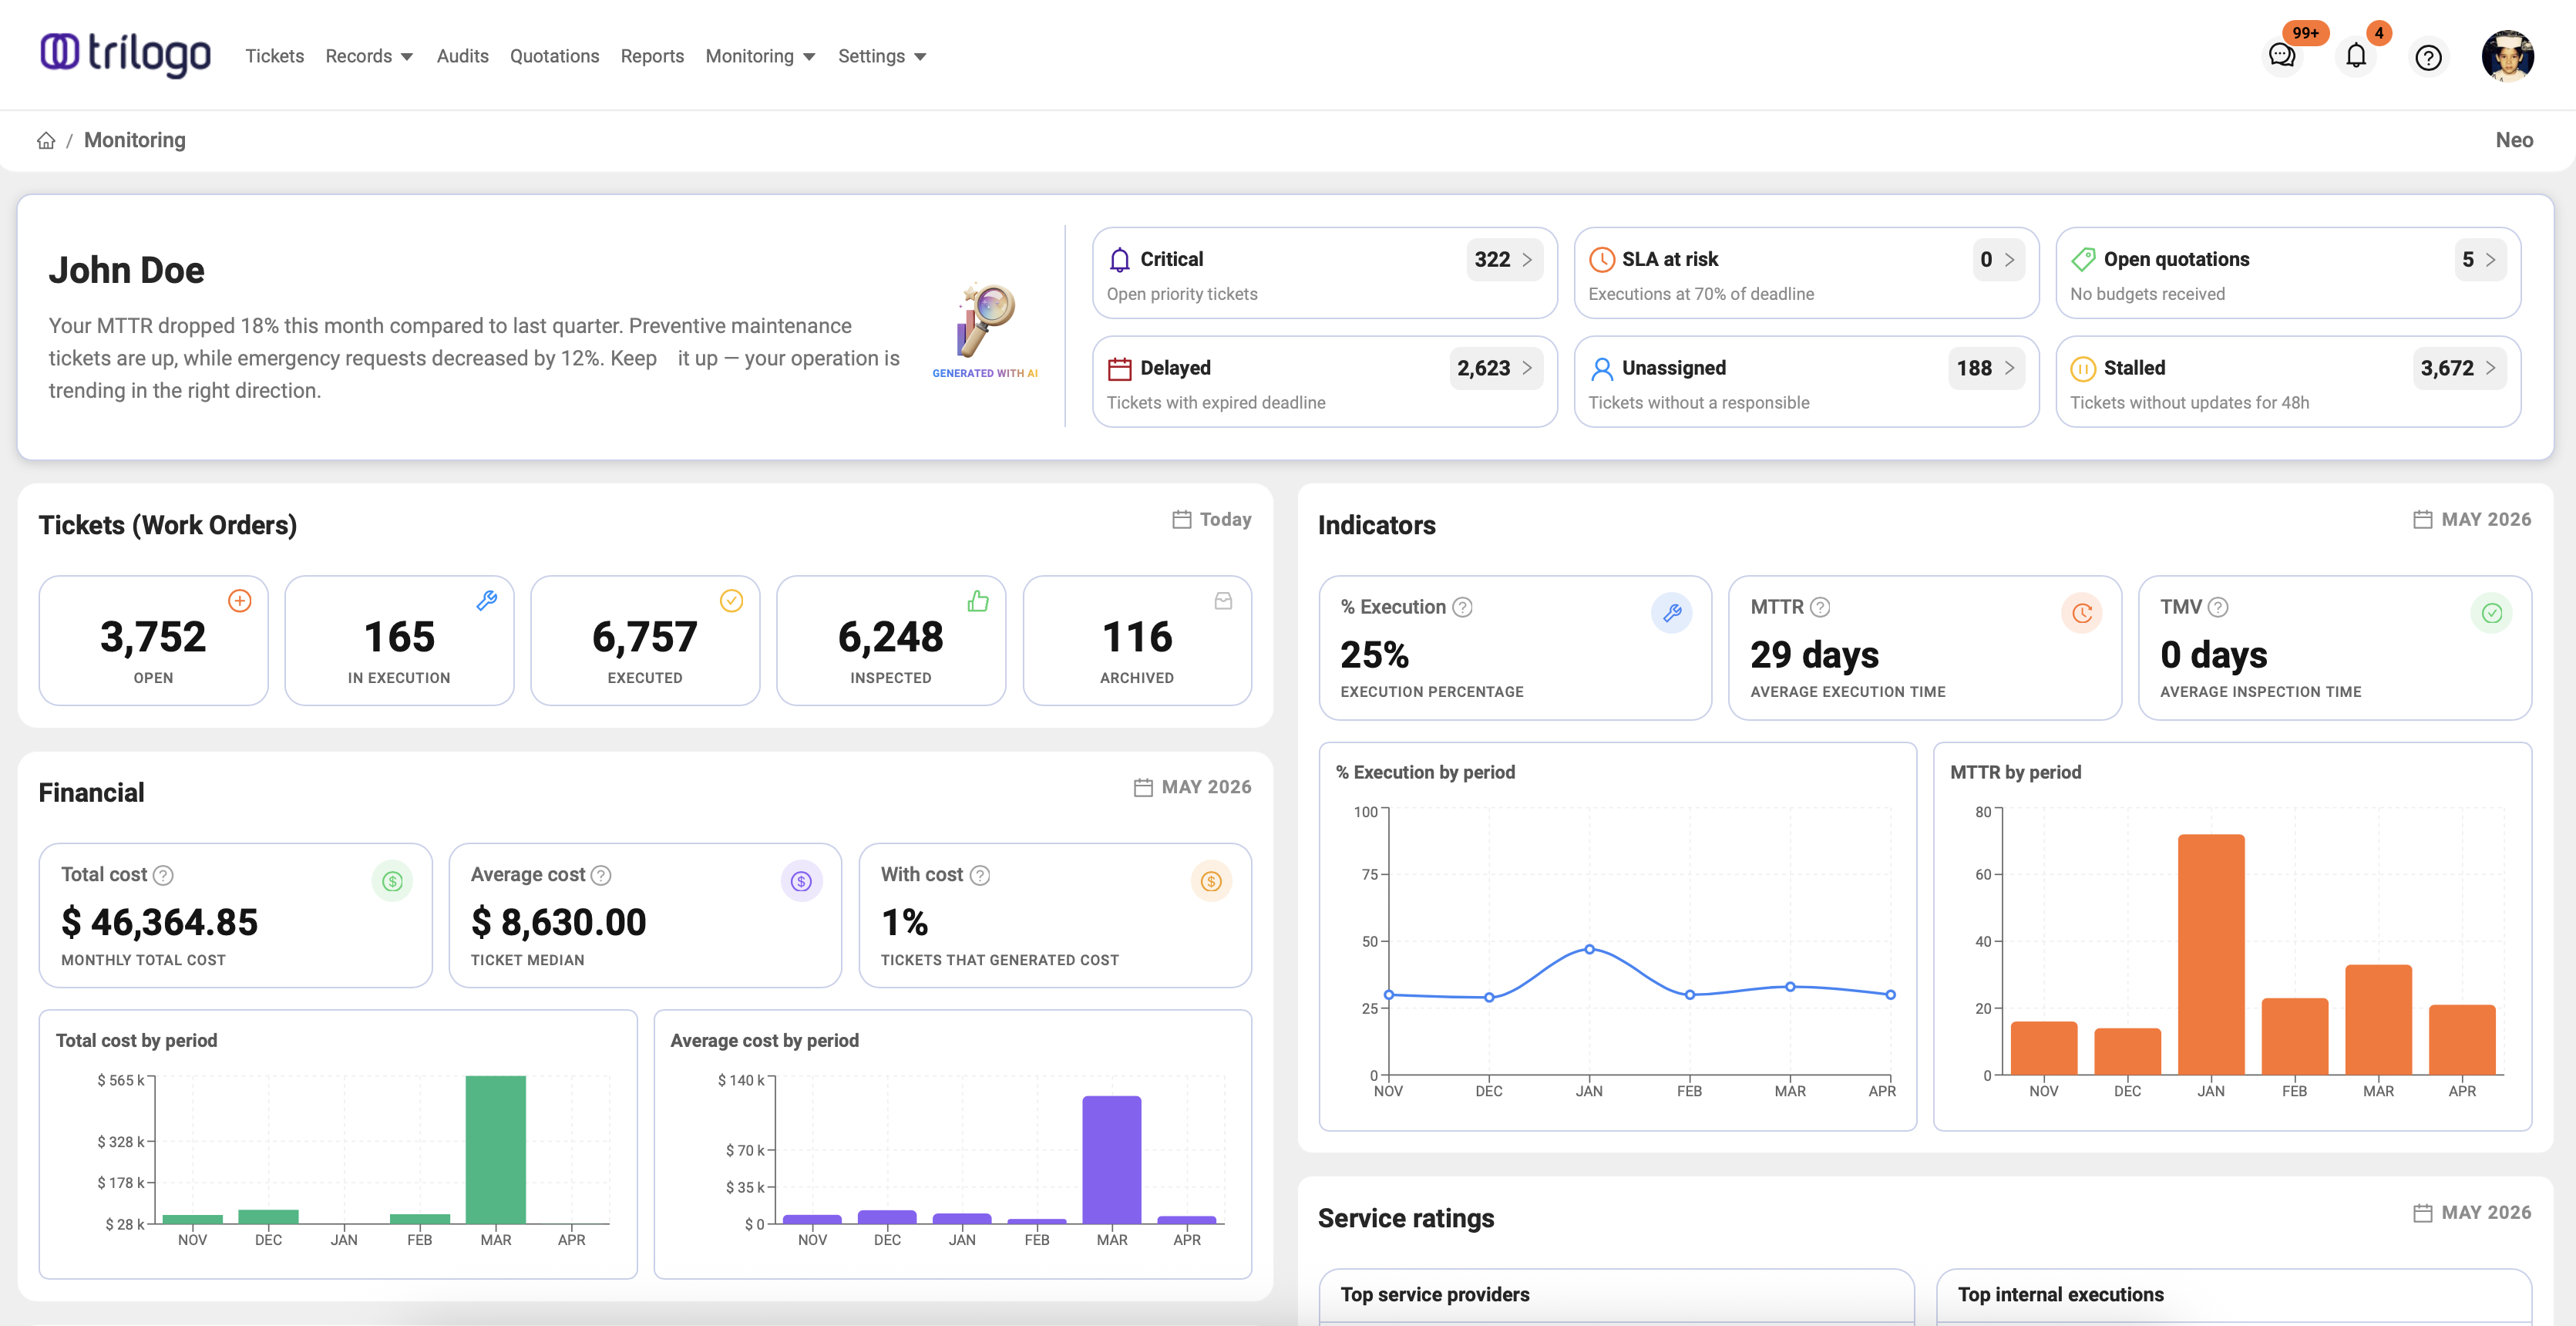Open the Delayed tickets count 2,623
Screen dimensions: 2576x1326
click(x=1495, y=368)
